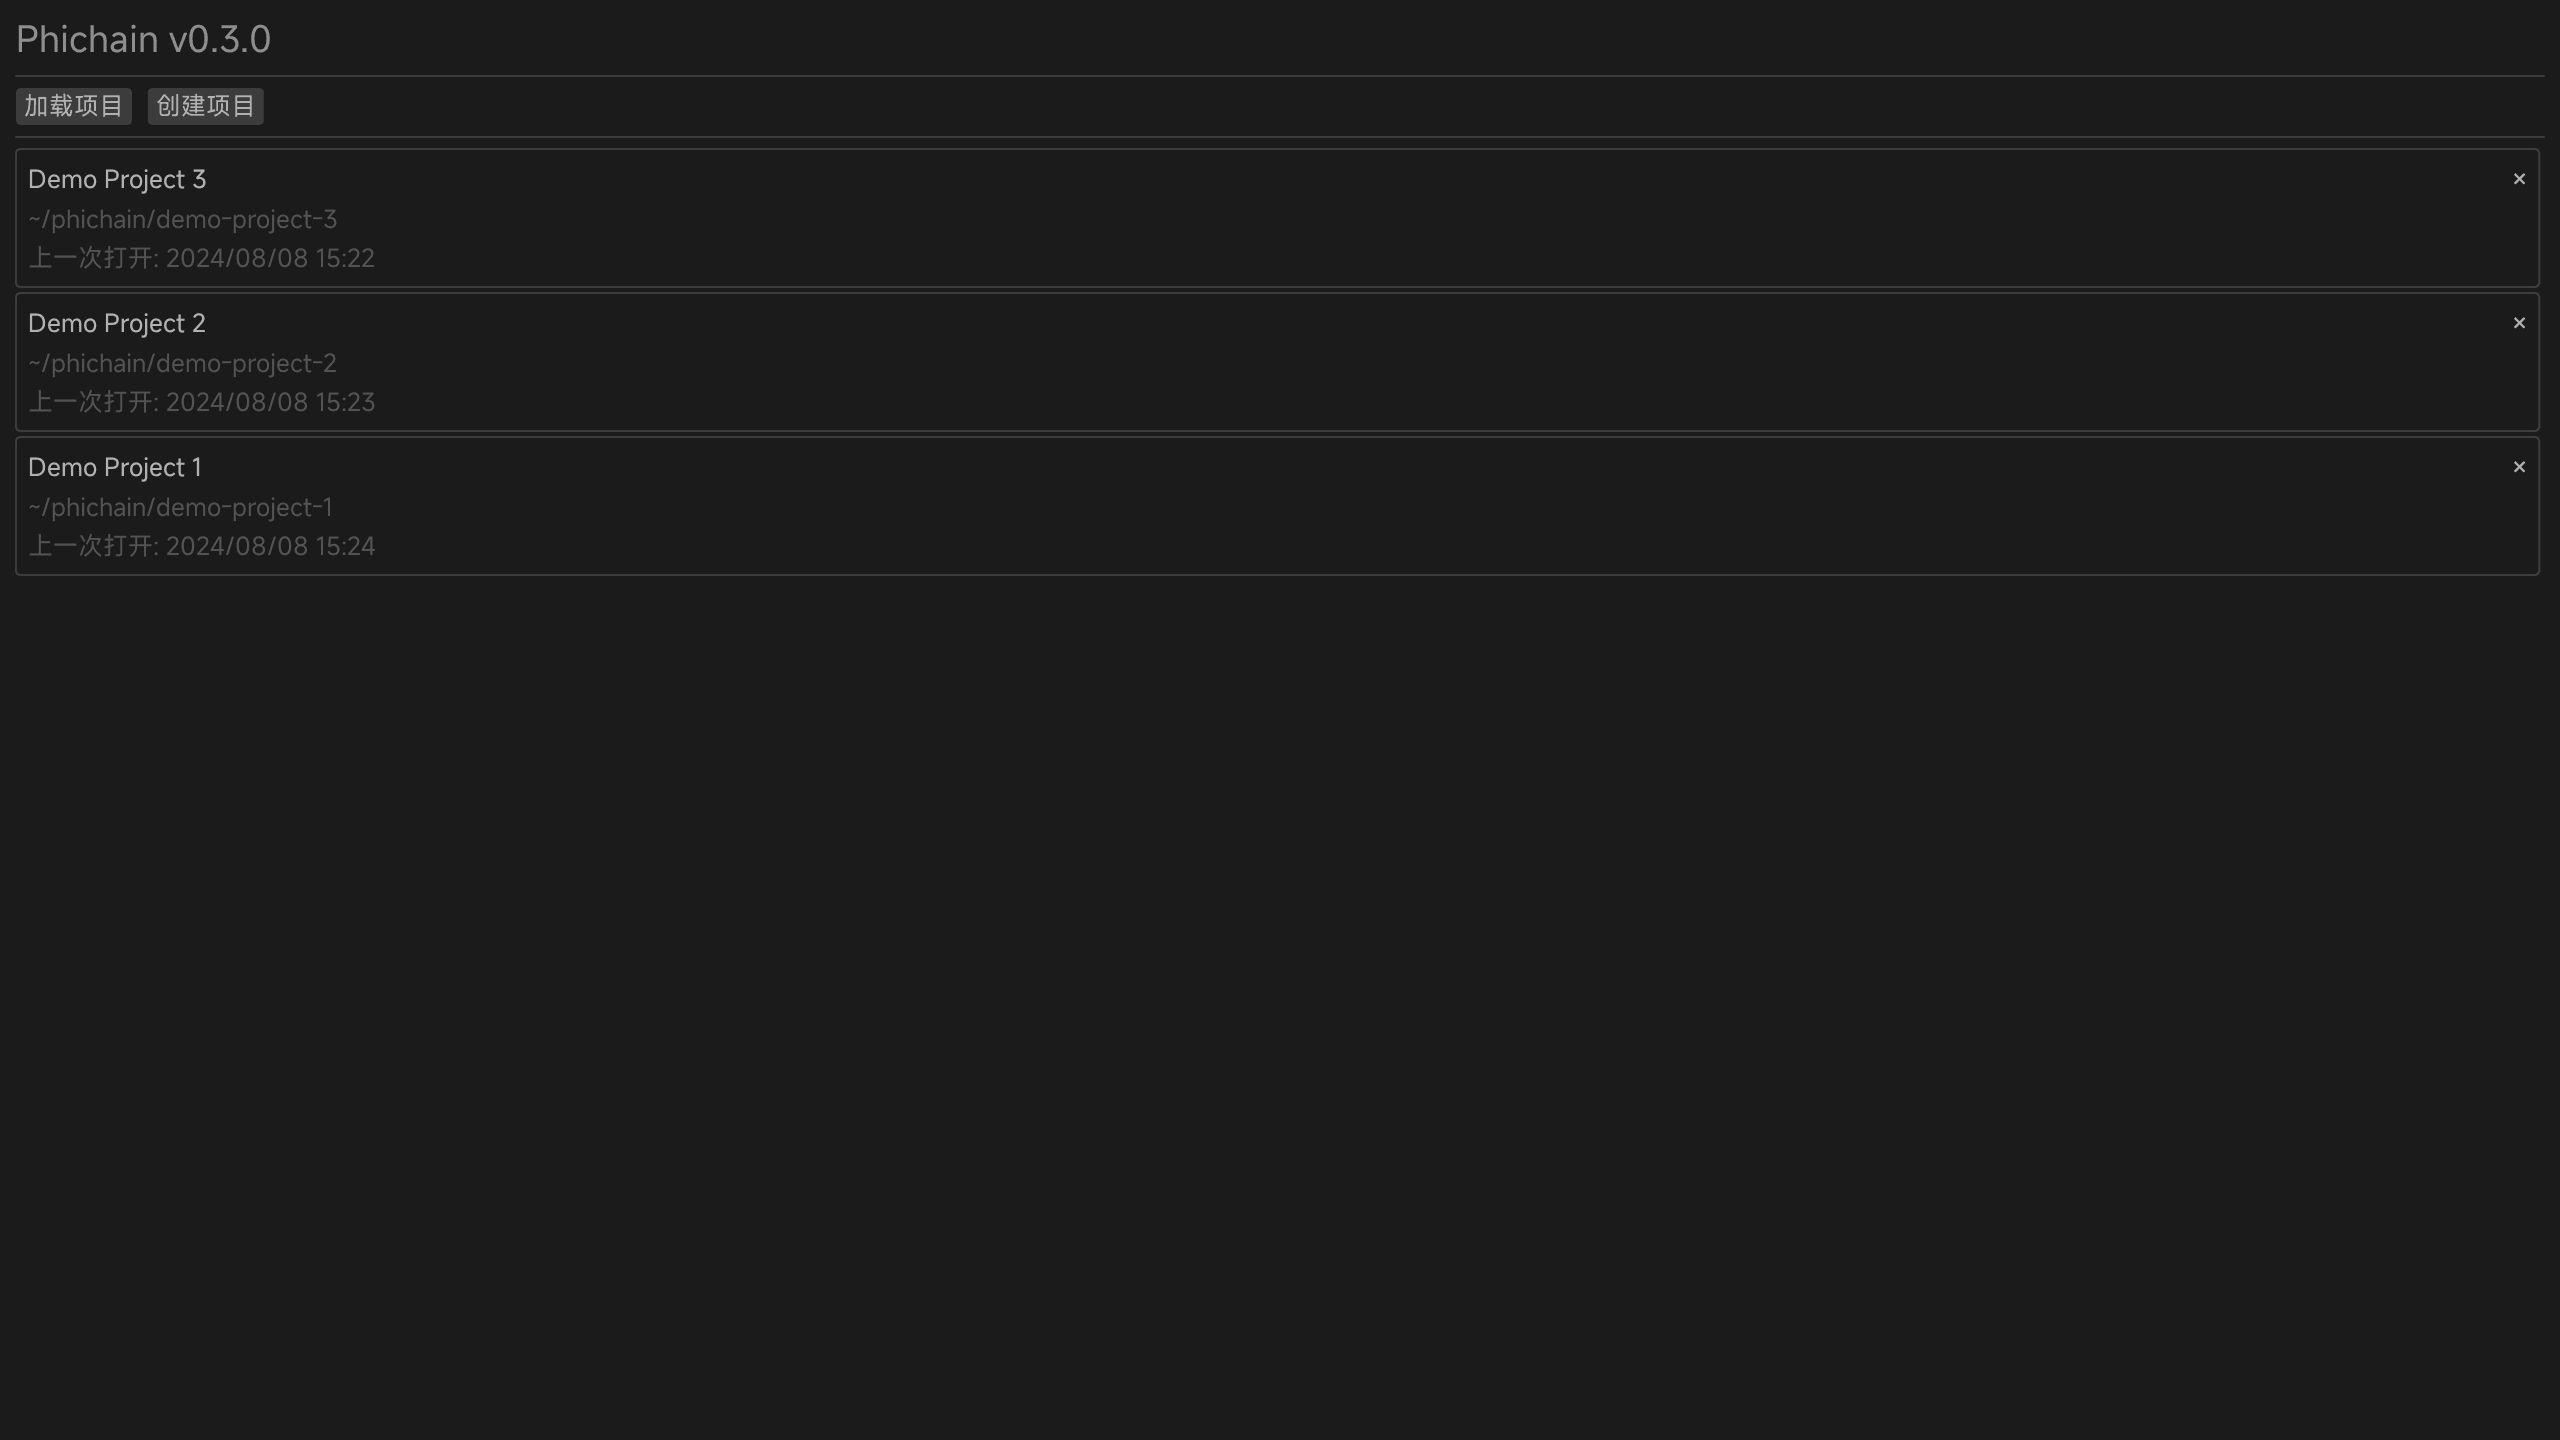Click the 2024/08/08 15:23 last opened line
The height and width of the screenshot is (1440, 2560).
click(201, 402)
